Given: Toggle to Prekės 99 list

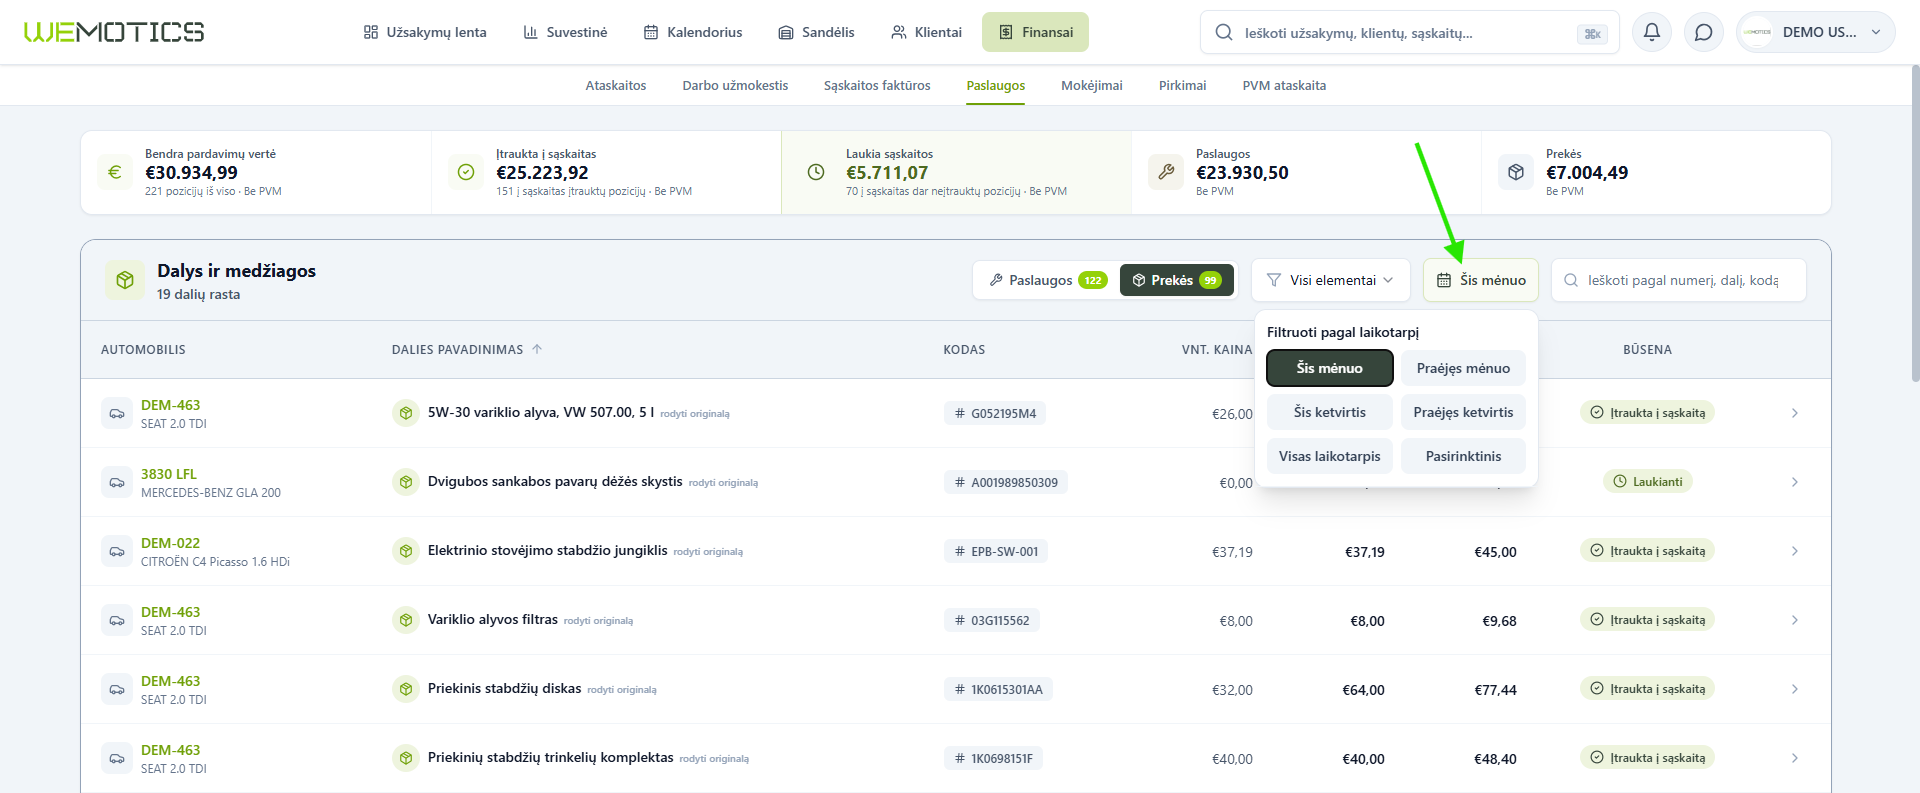Looking at the screenshot, I should [1176, 280].
